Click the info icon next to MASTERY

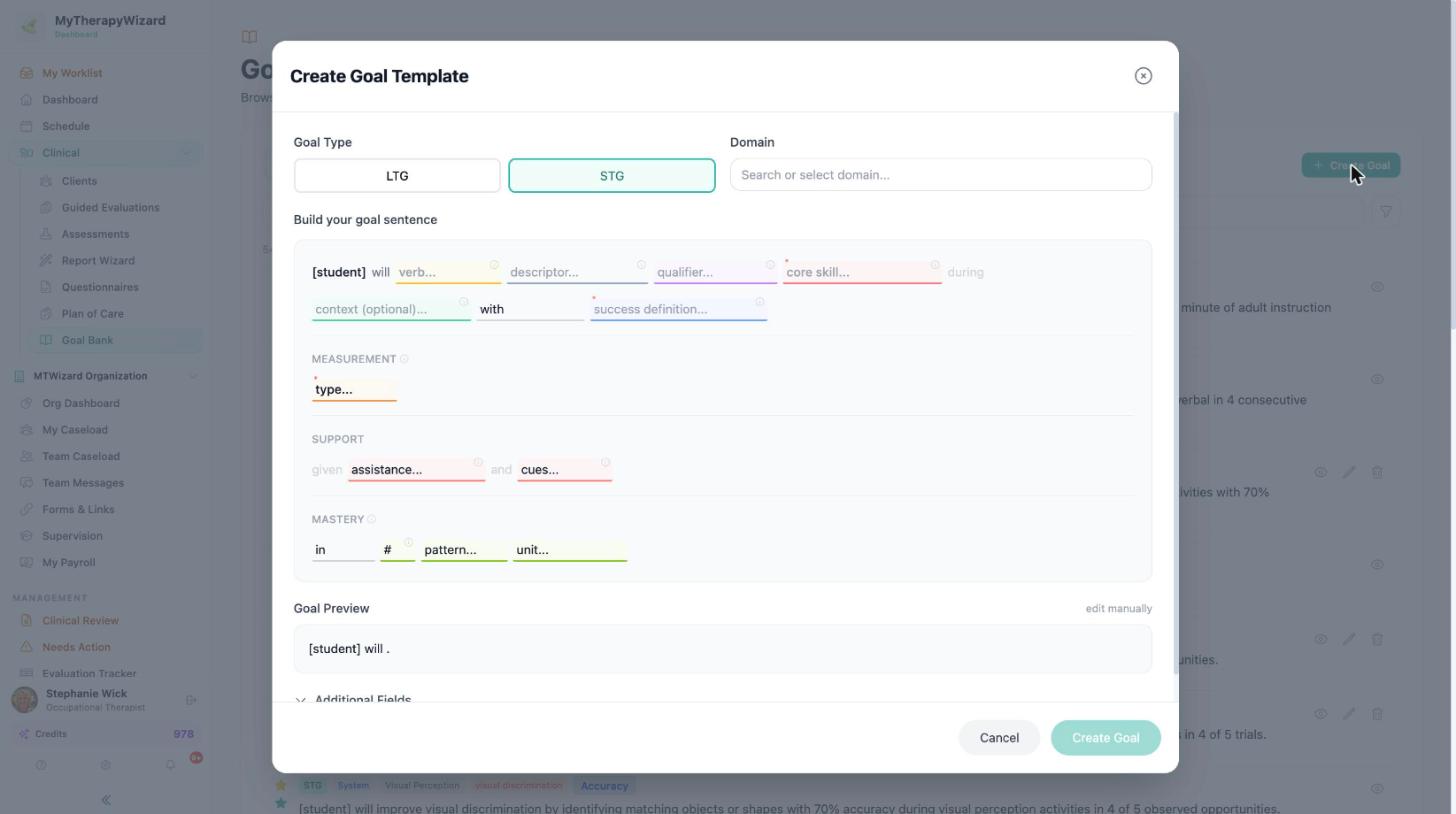[371, 519]
